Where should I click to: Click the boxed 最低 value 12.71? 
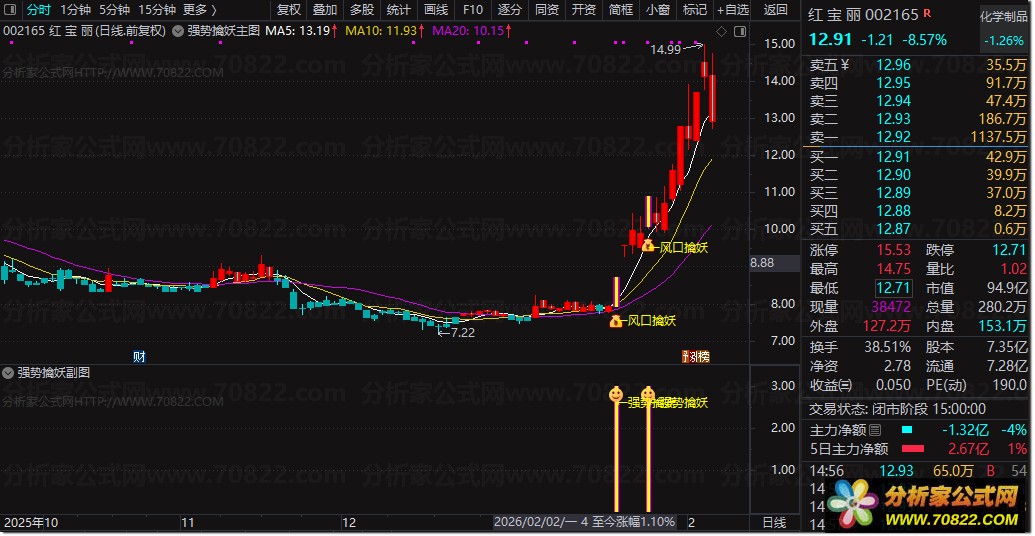click(893, 288)
